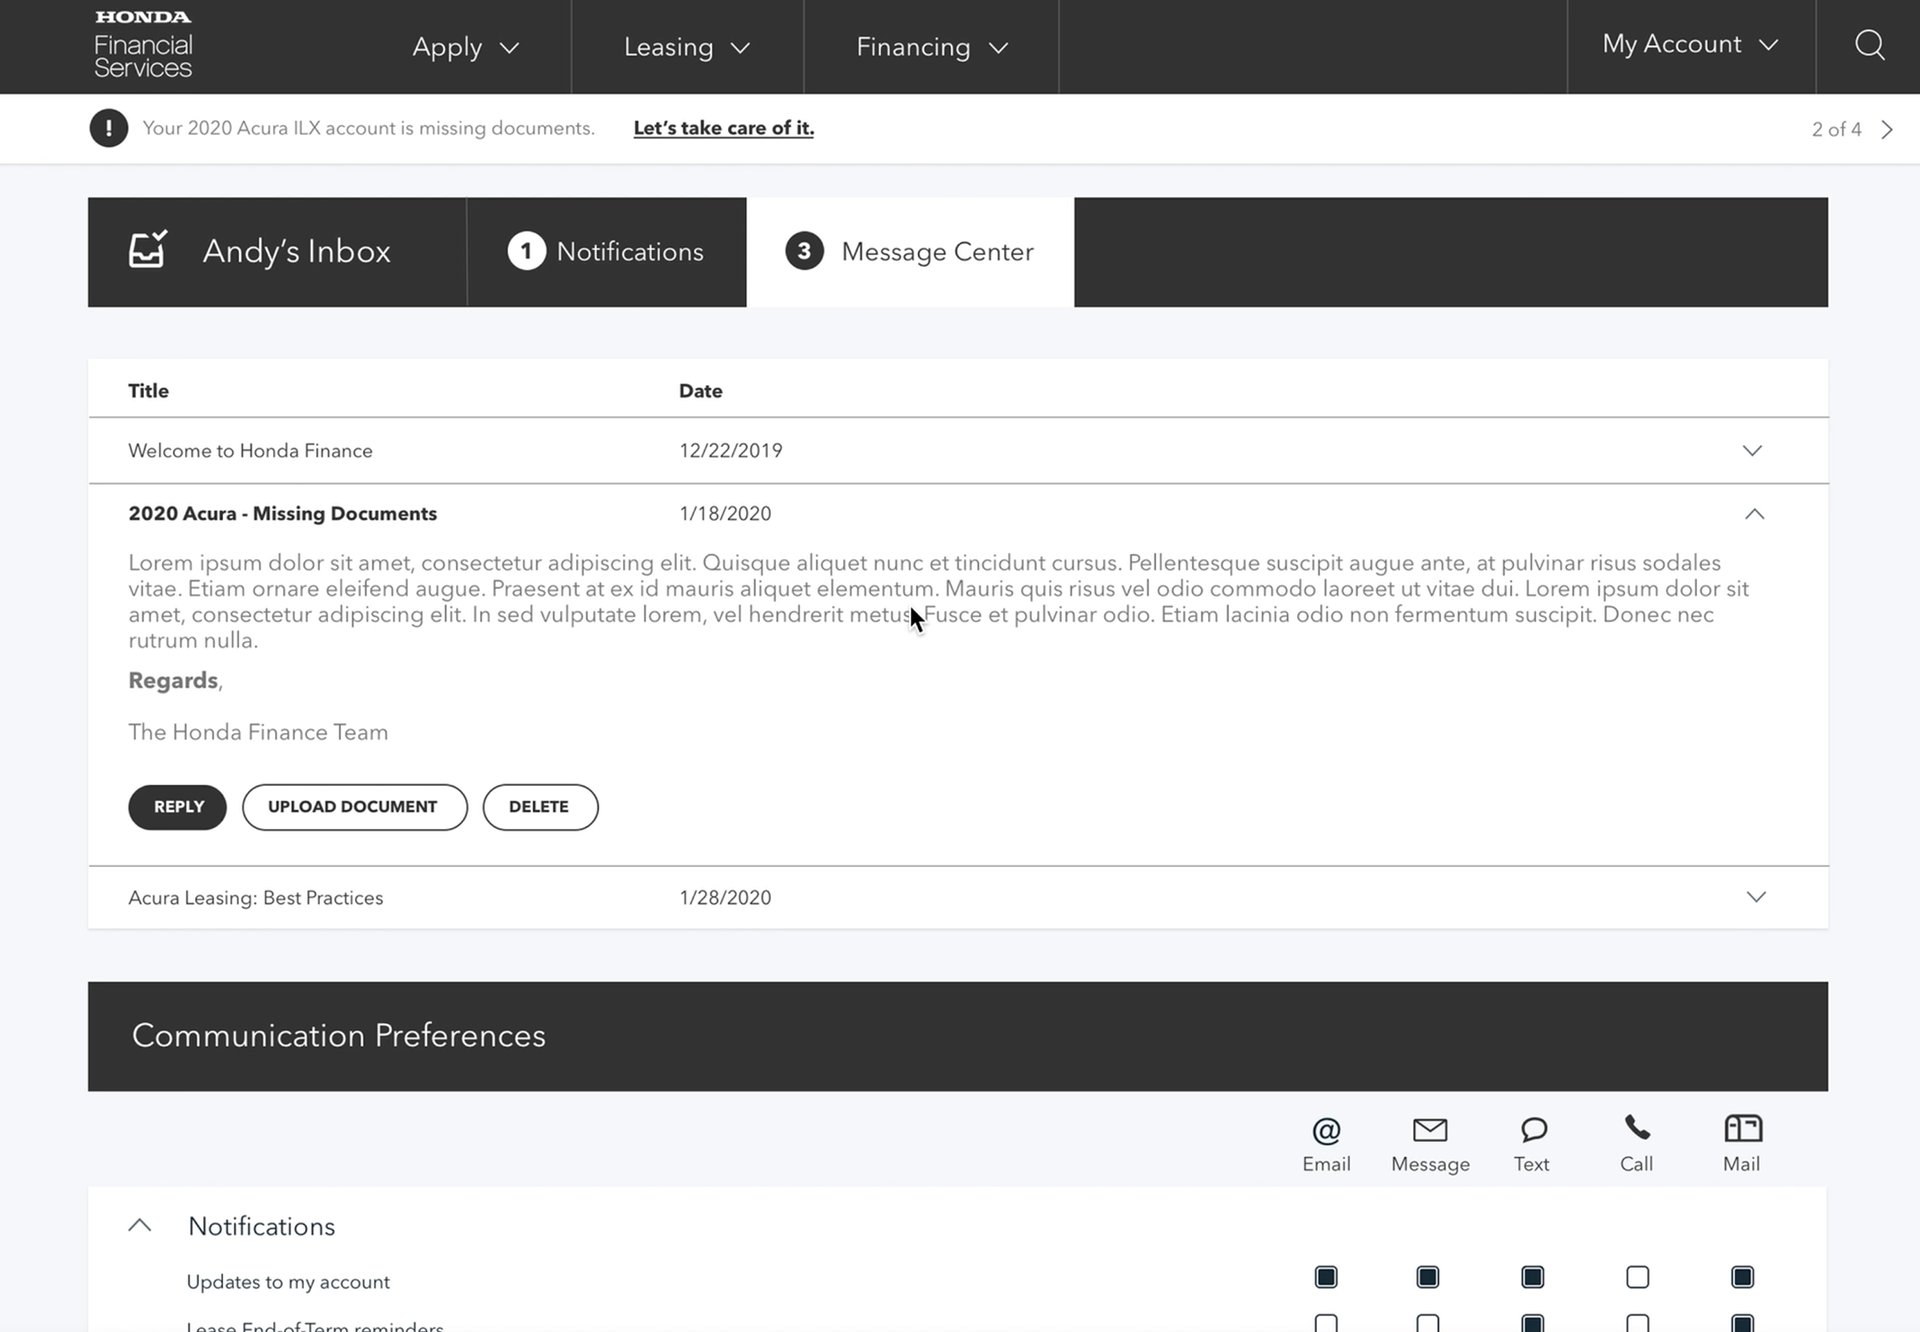Toggle Message for Updates to my account
The image size is (1920, 1332).
1428,1277
